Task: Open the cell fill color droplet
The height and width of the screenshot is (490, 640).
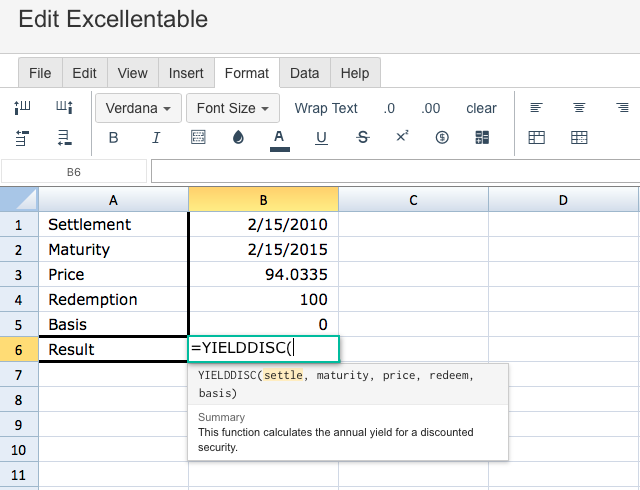Action: [x=238, y=138]
